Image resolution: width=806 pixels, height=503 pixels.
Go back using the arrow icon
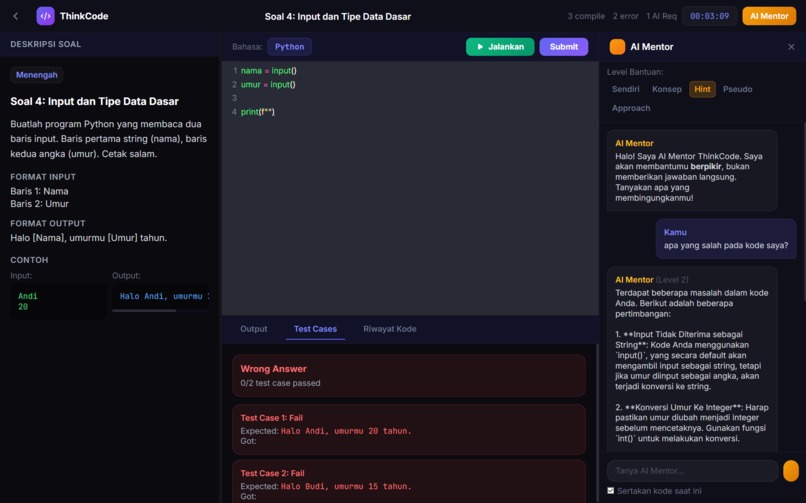(x=15, y=16)
